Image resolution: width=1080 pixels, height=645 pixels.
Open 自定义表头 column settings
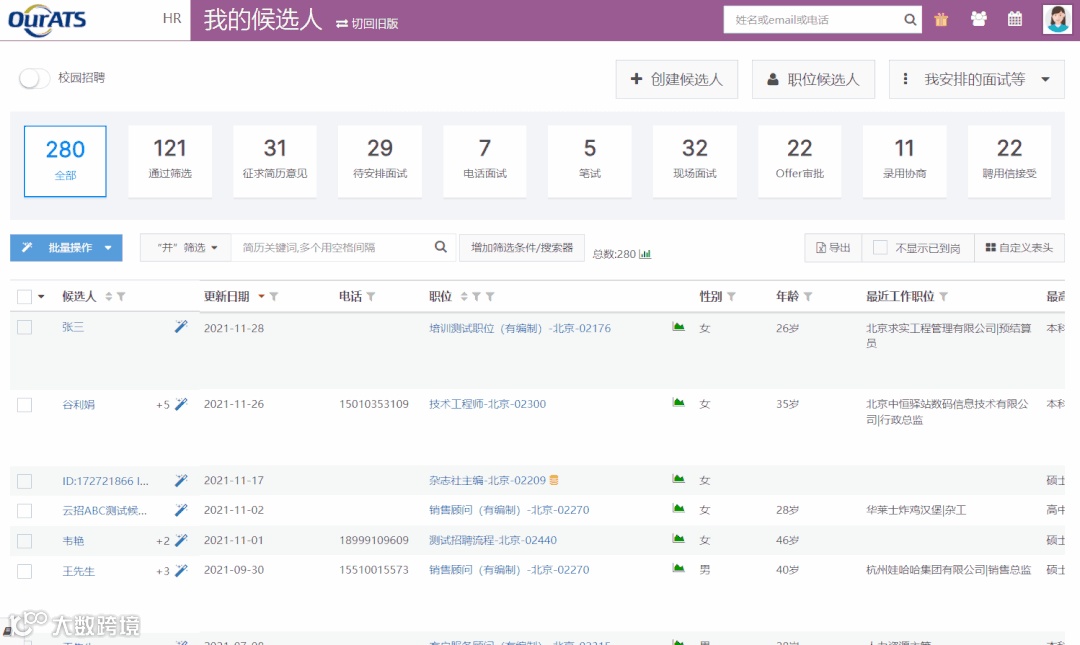(x=1019, y=247)
